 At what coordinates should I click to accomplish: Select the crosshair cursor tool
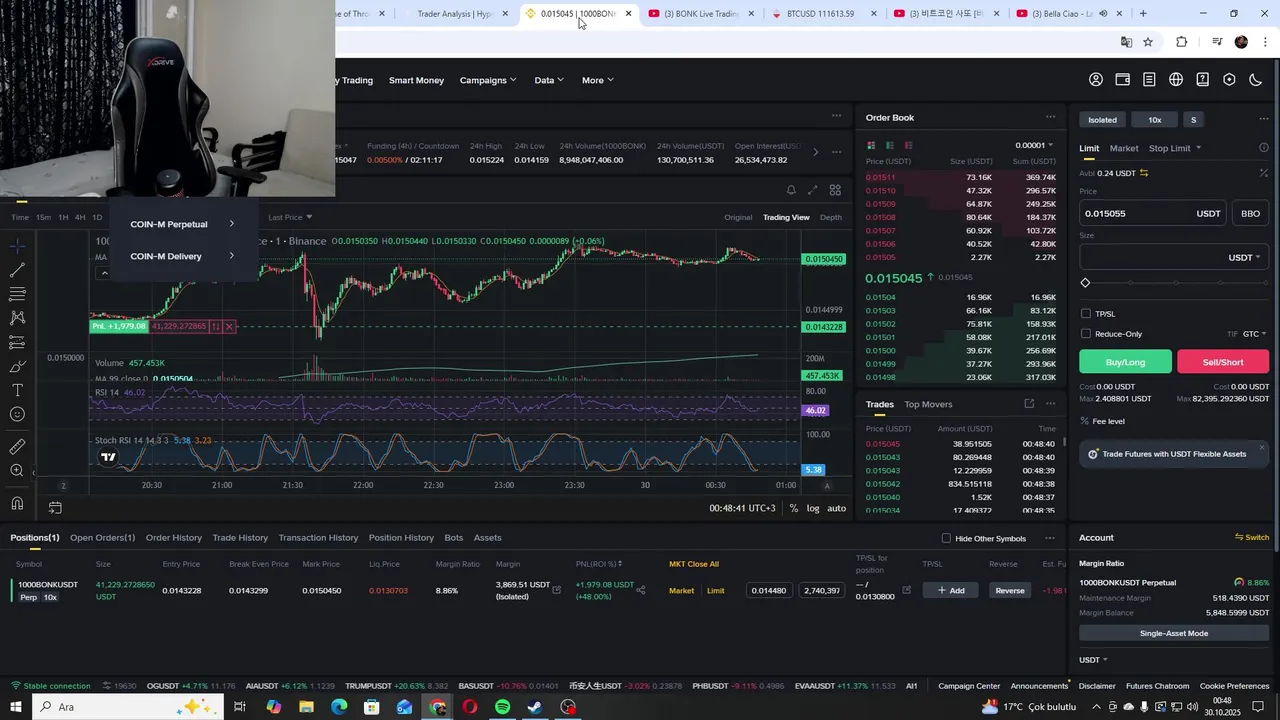coord(17,246)
